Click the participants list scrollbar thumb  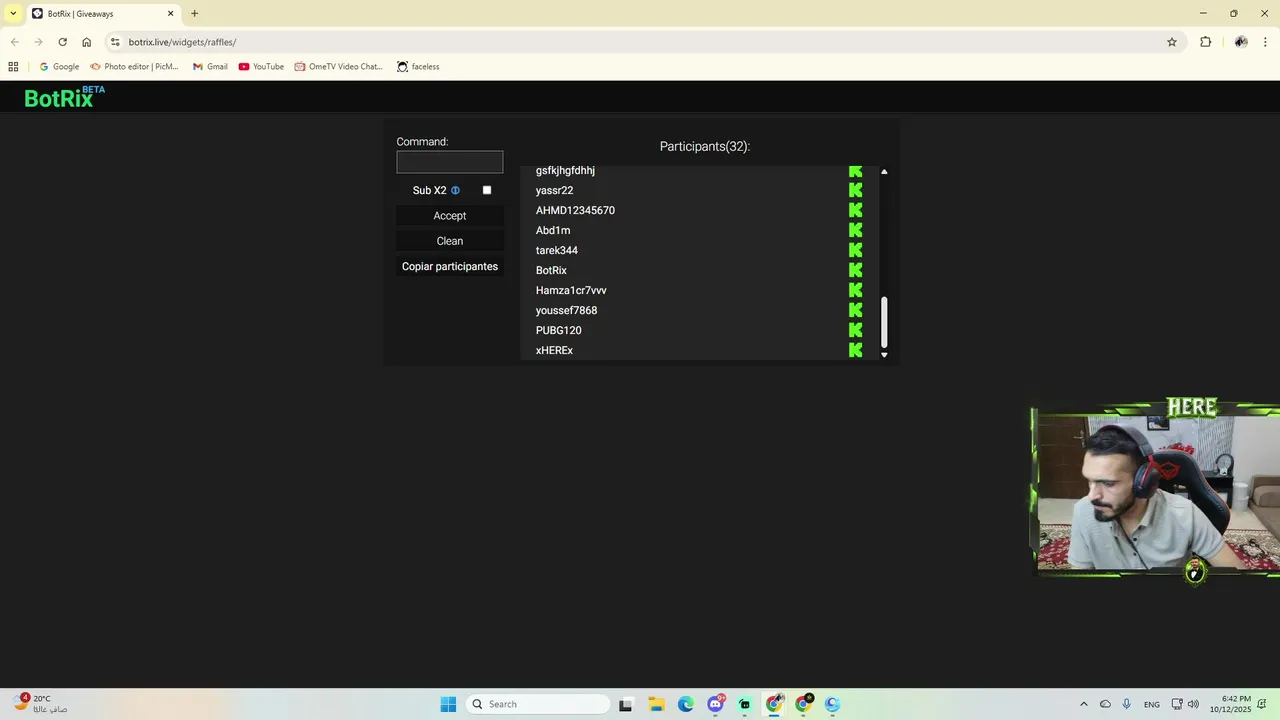(884, 321)
